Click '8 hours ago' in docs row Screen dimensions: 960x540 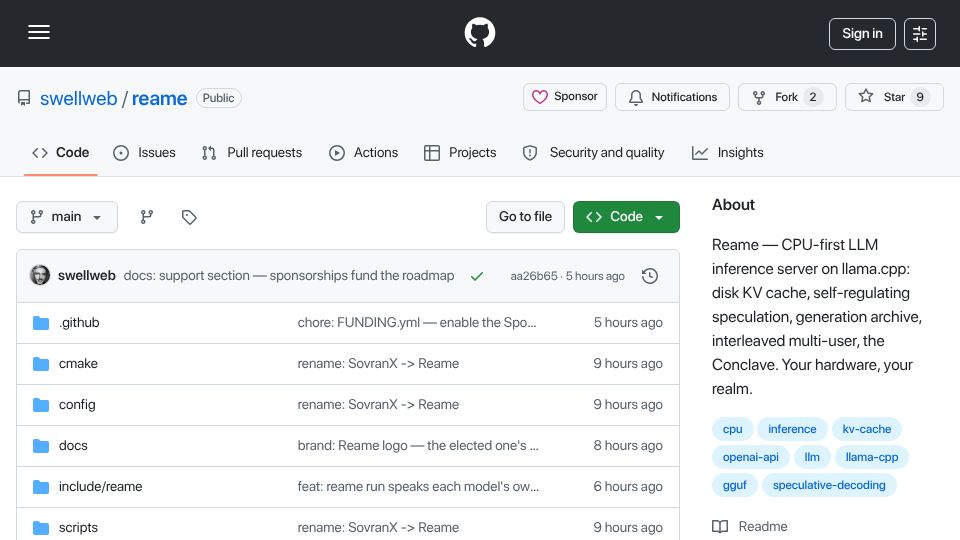pos(628,446)
